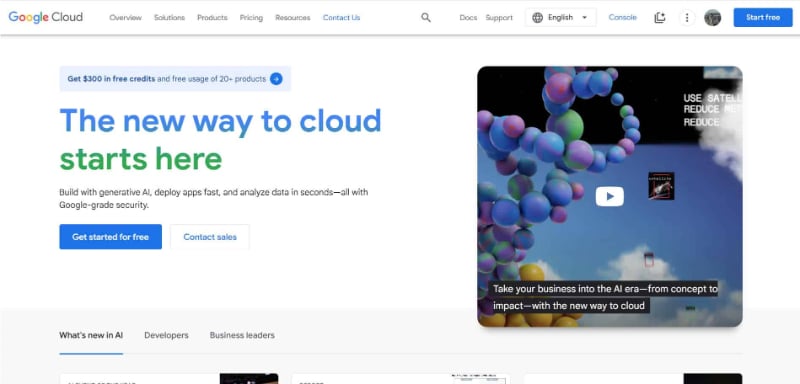Select the What's new in AI tab
Screen dimensions: 800x384
[x=91, y=335]
